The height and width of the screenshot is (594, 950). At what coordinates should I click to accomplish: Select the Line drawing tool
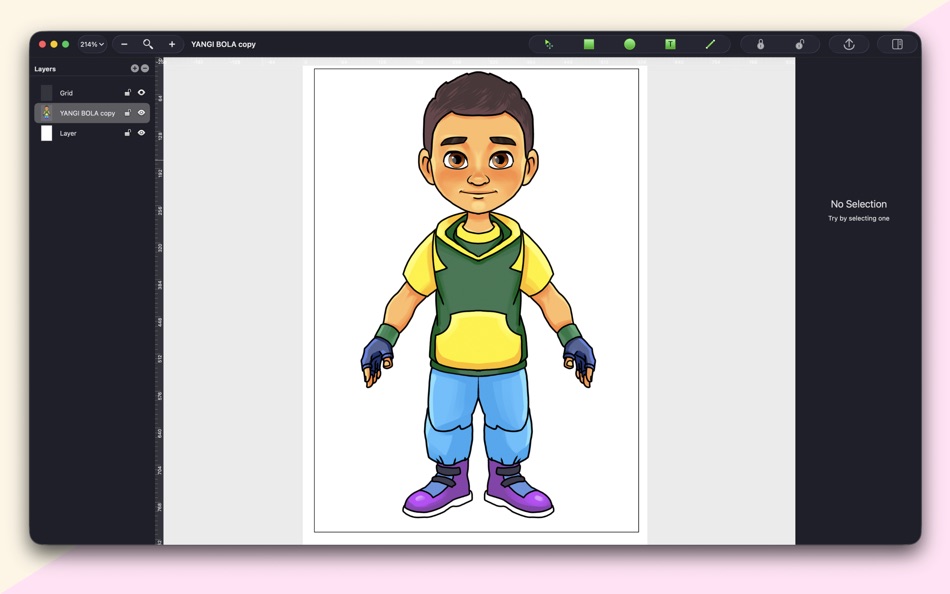coord(710,44)
